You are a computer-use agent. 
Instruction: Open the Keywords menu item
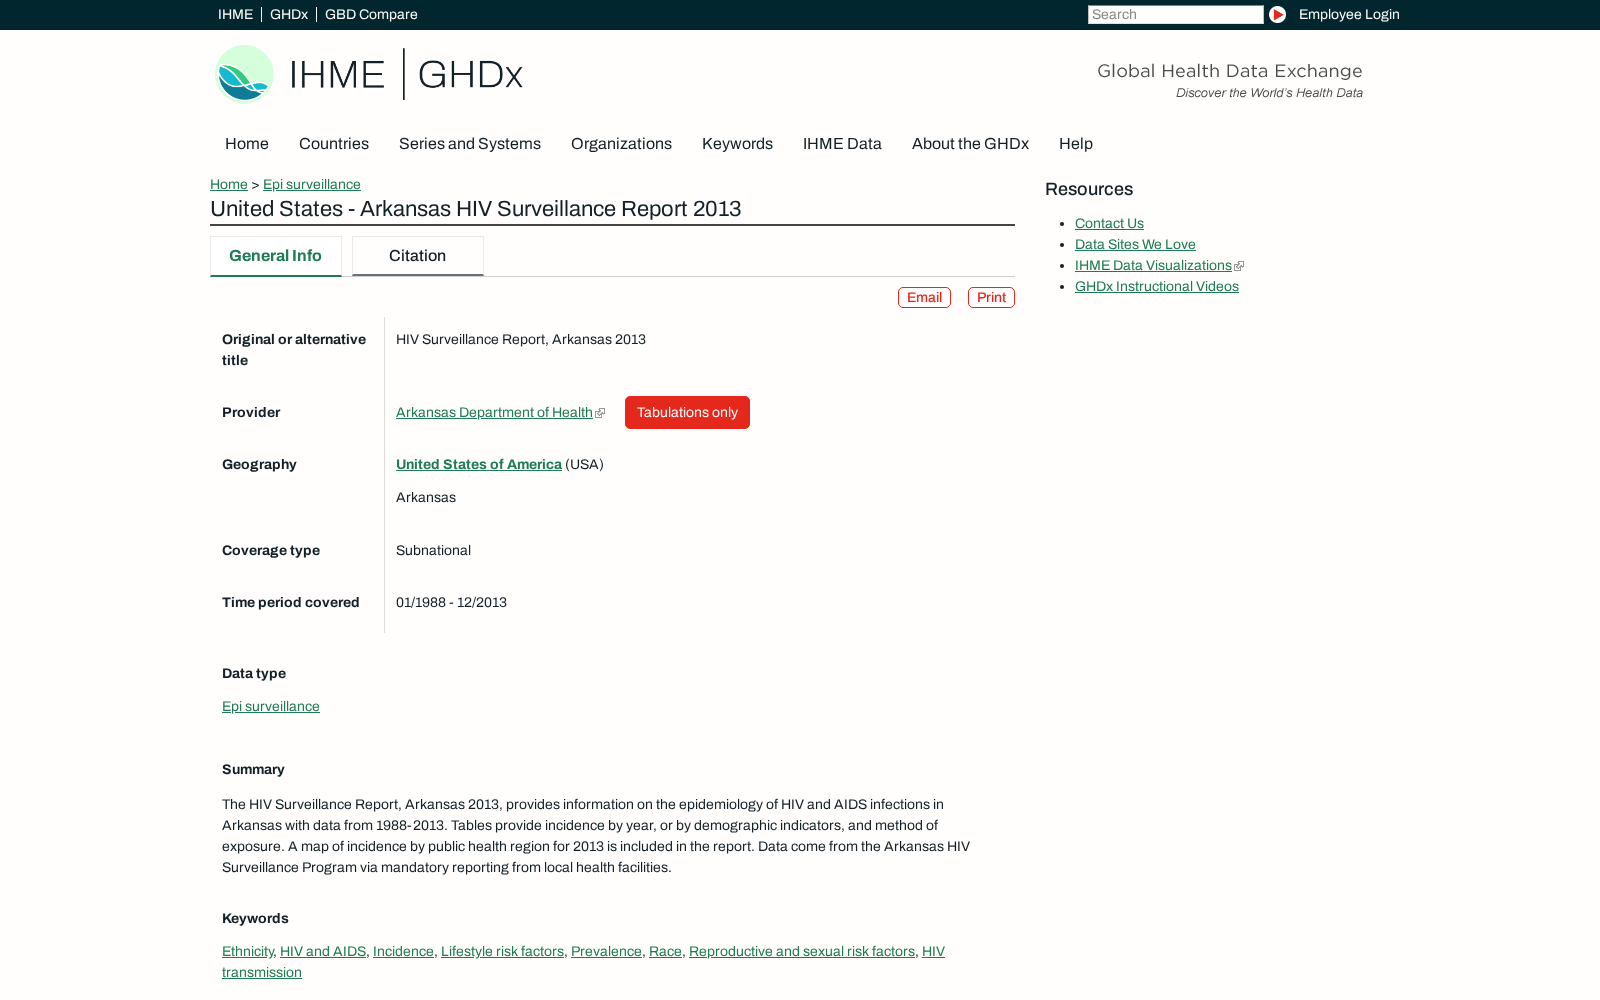point(737,144)
